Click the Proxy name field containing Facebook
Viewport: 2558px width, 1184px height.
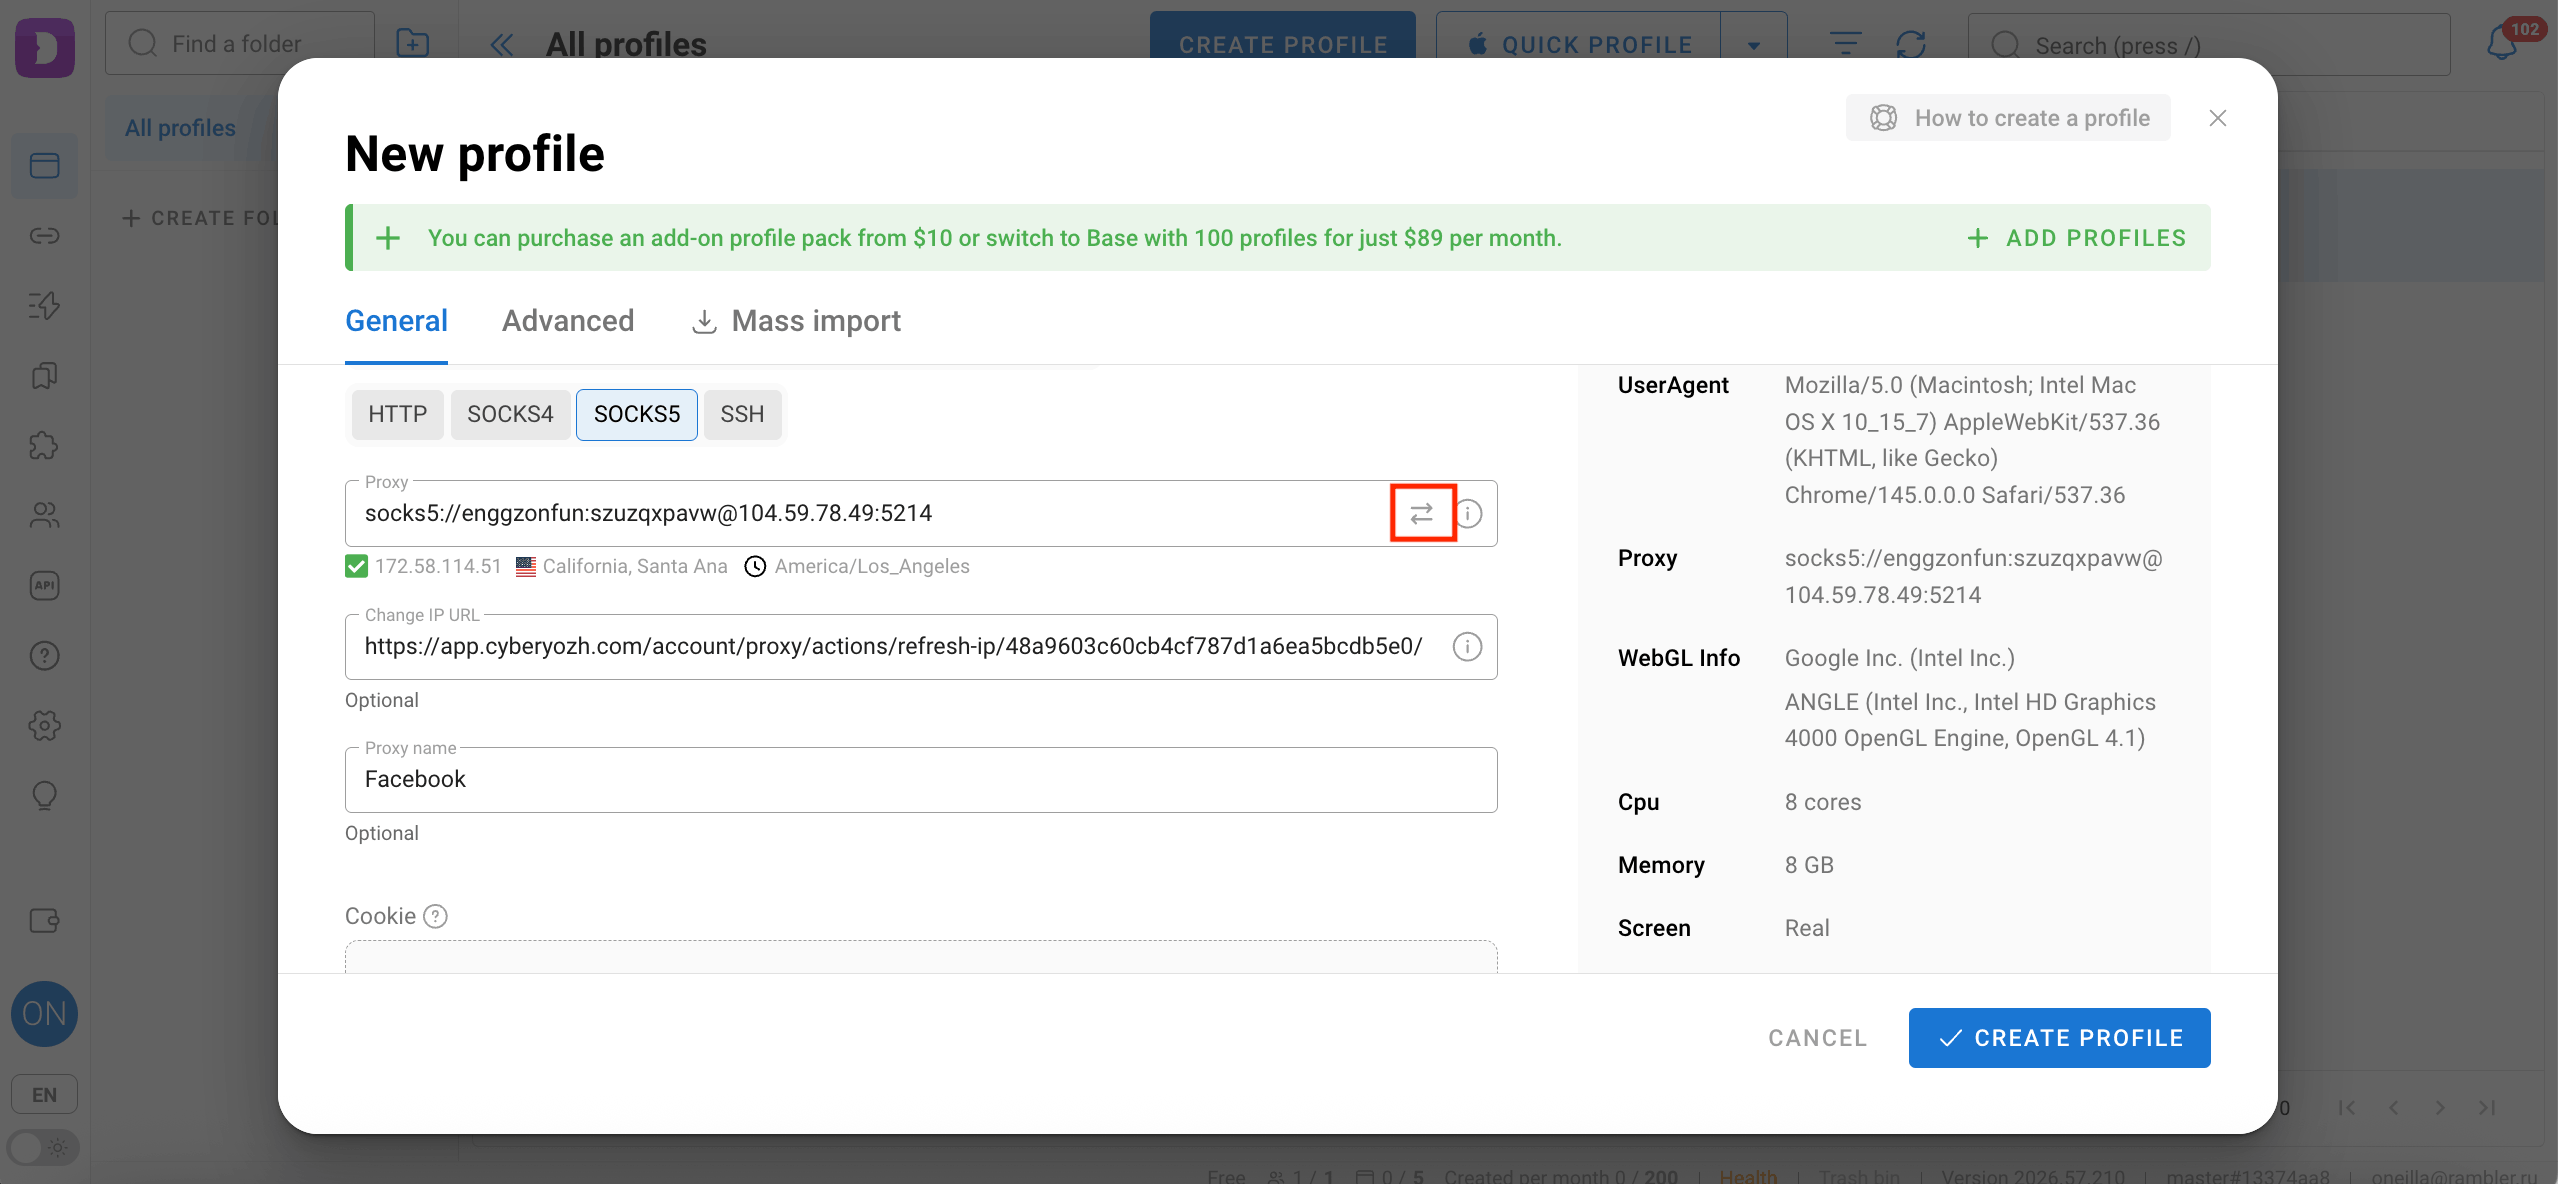click(x=919, y=779)
